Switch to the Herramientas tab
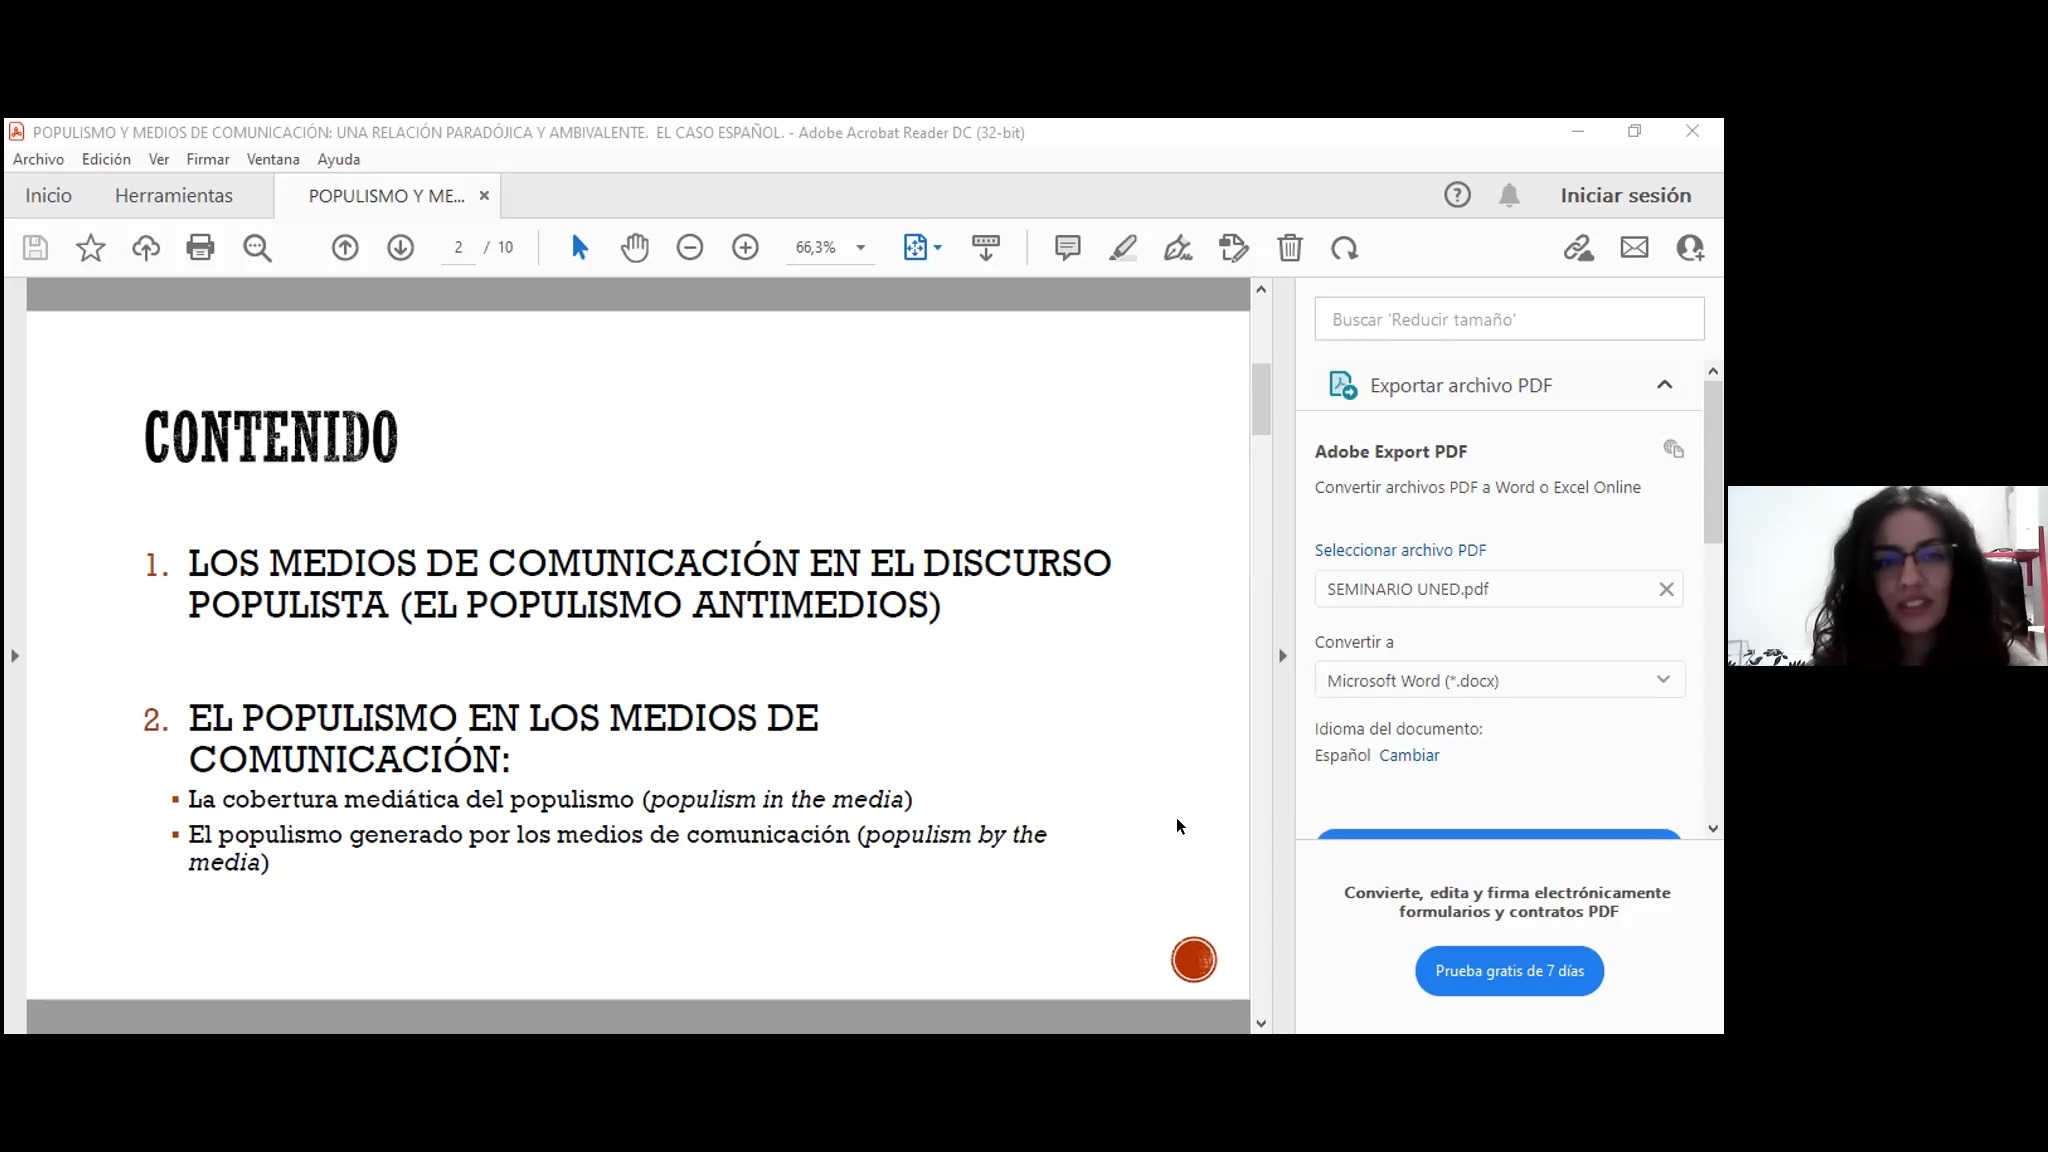Screen dimensions: 2048x1152 [173, 195]
